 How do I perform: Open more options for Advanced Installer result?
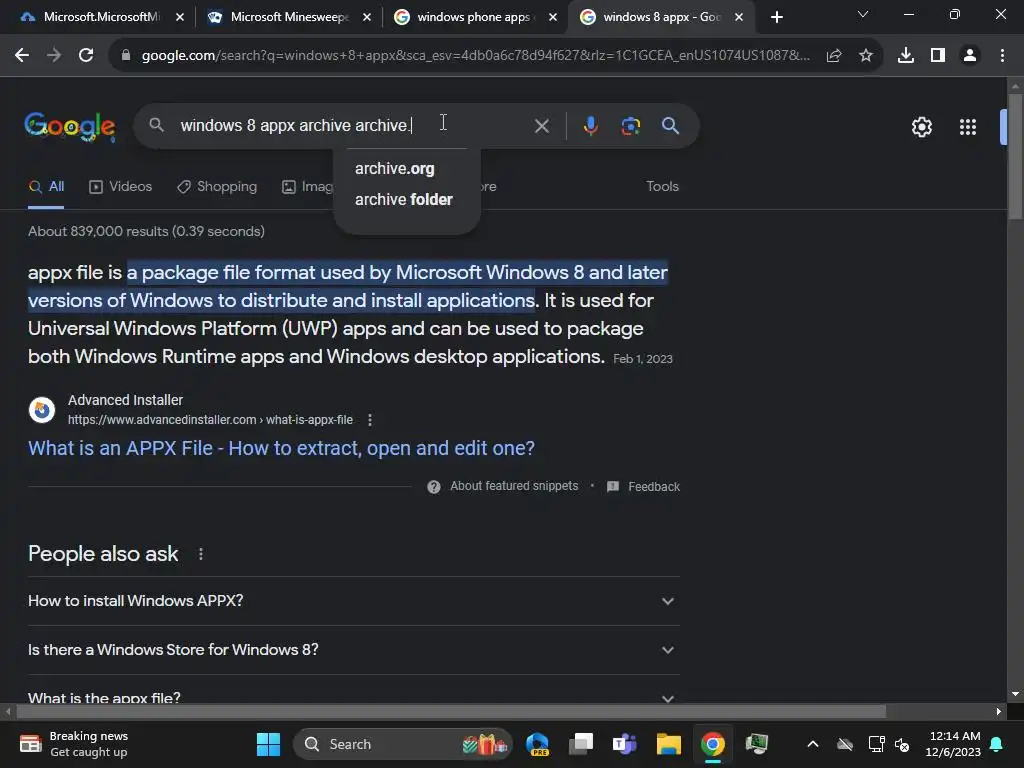tap(370, 420)
